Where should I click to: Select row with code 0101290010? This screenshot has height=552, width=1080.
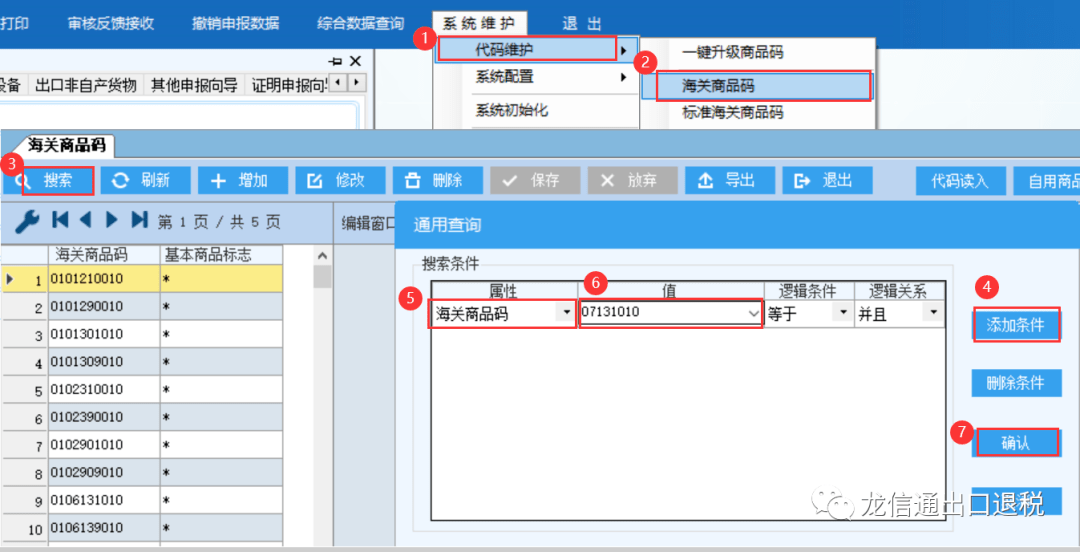tap(141, 306)
